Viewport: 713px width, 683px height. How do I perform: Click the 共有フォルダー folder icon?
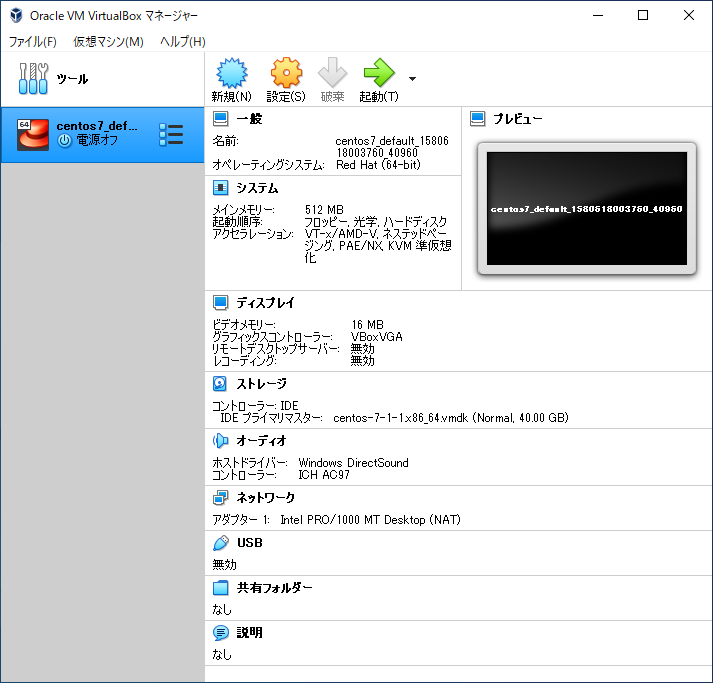click(x=221, y=588)
